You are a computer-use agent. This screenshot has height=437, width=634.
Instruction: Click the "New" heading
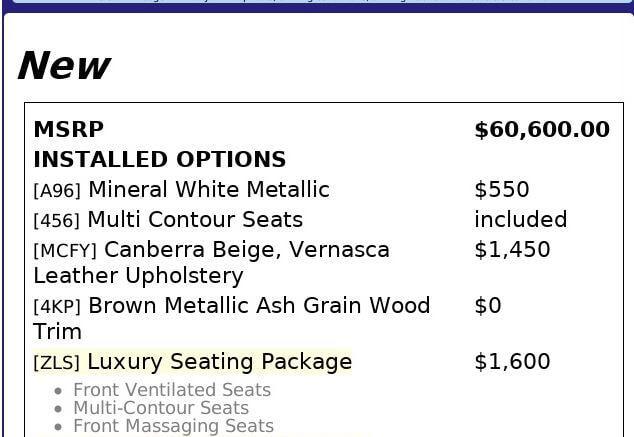[63, 66]
